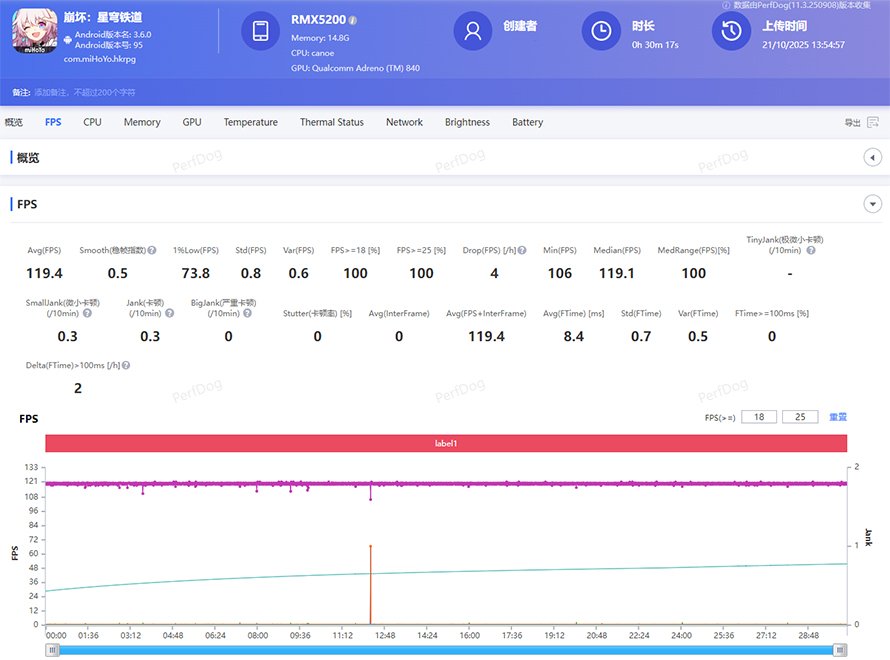Click the FPS threshold field showing 18
This screenshot has height=660, width=890.
tap(759, 417)
